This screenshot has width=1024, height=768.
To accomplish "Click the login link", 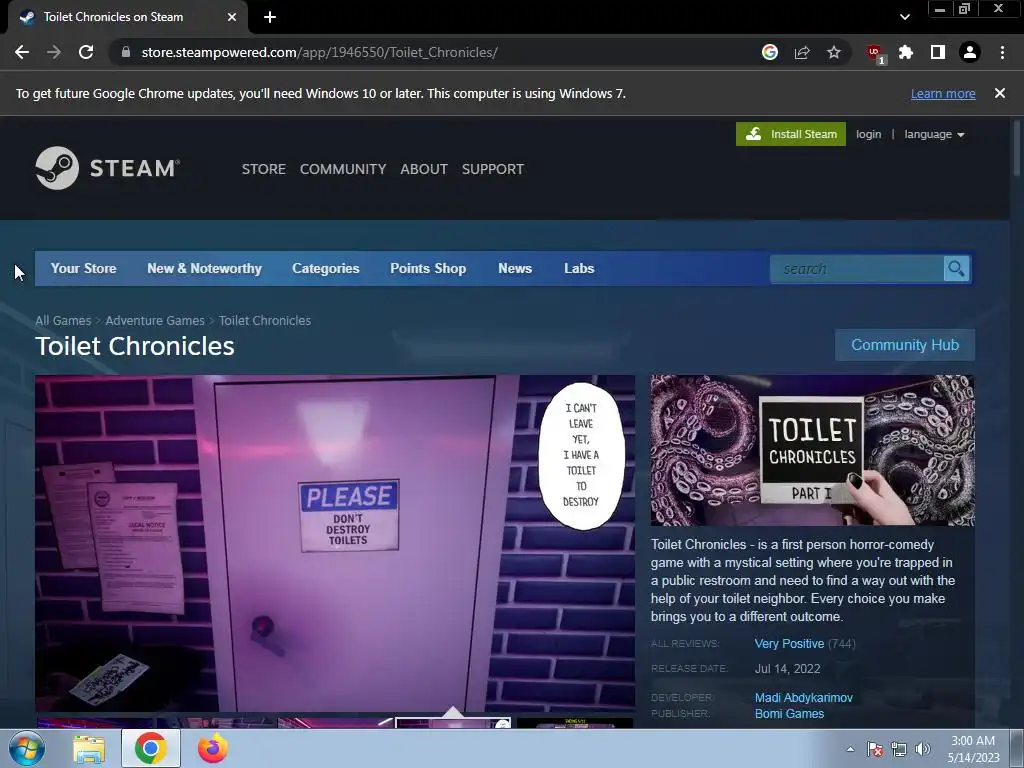I will pyautogui.click(x=869, y=134).
